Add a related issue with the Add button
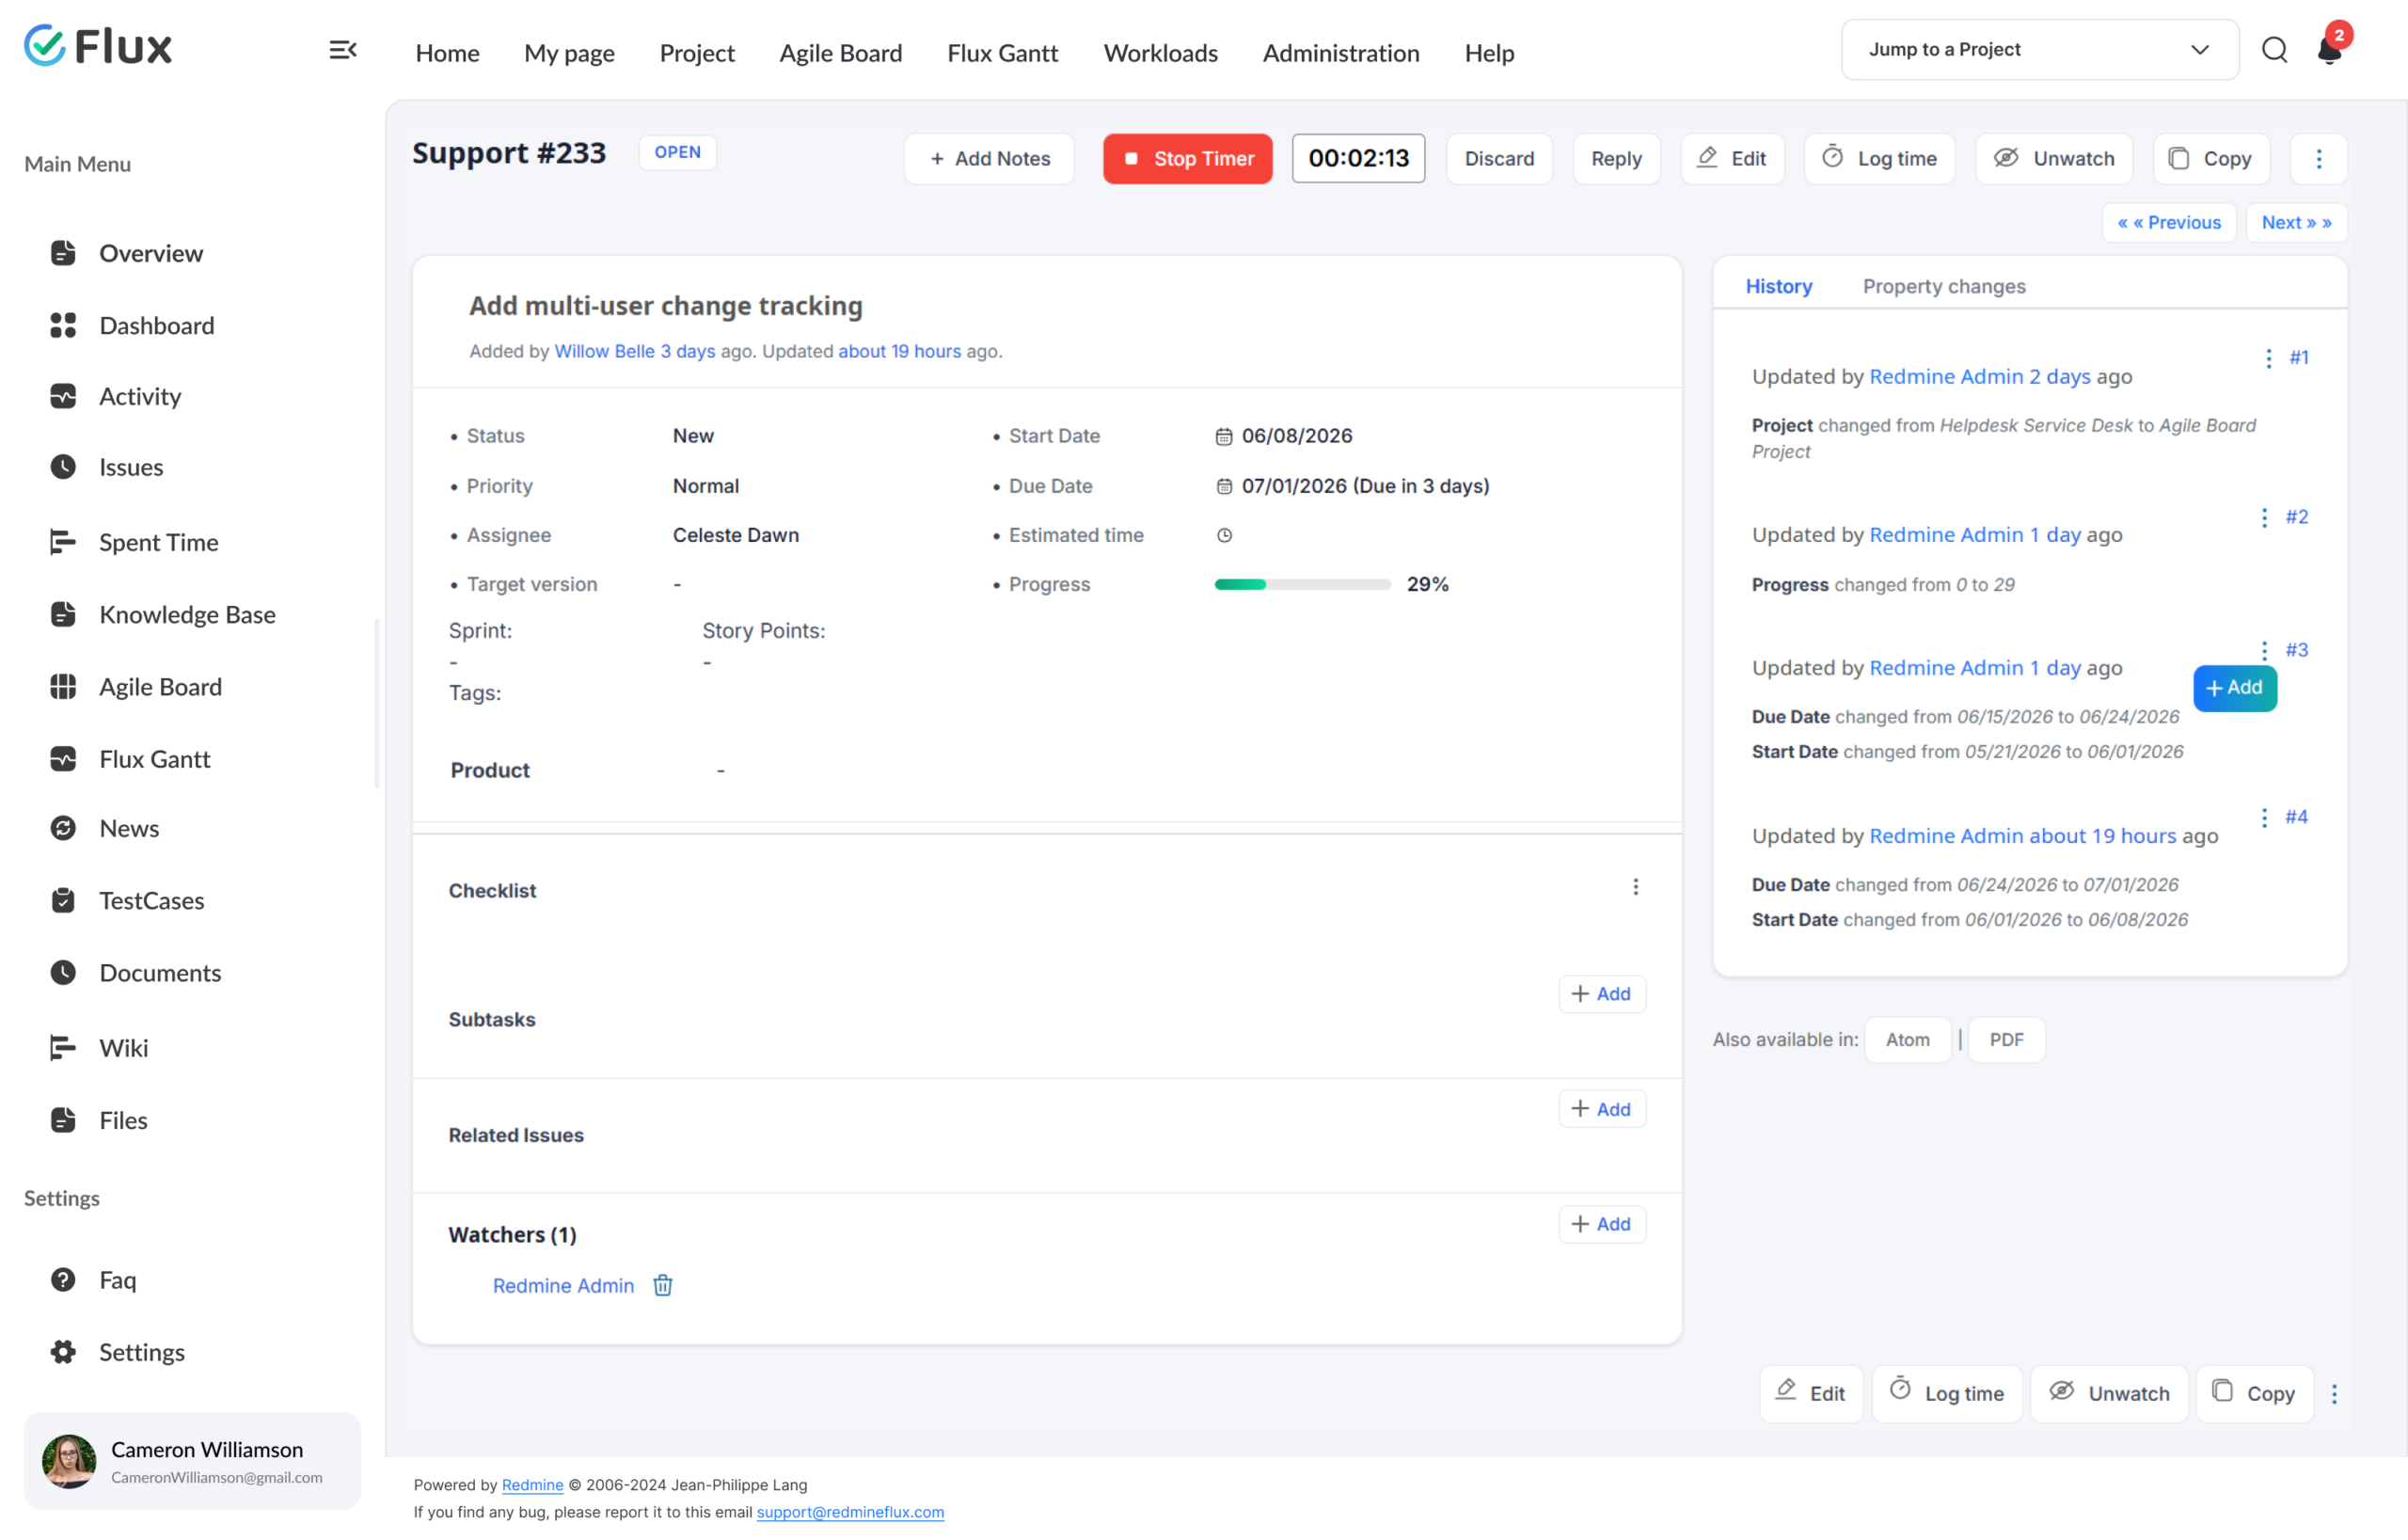2408x1540 pixels. (1602, 1108)
